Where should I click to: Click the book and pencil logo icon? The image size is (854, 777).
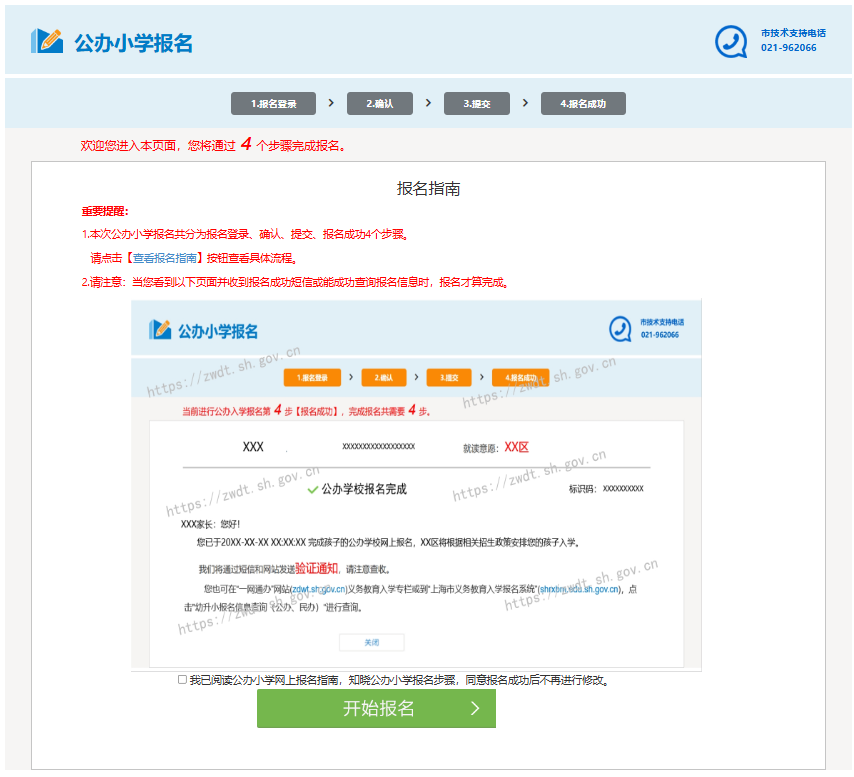[47, 41]
